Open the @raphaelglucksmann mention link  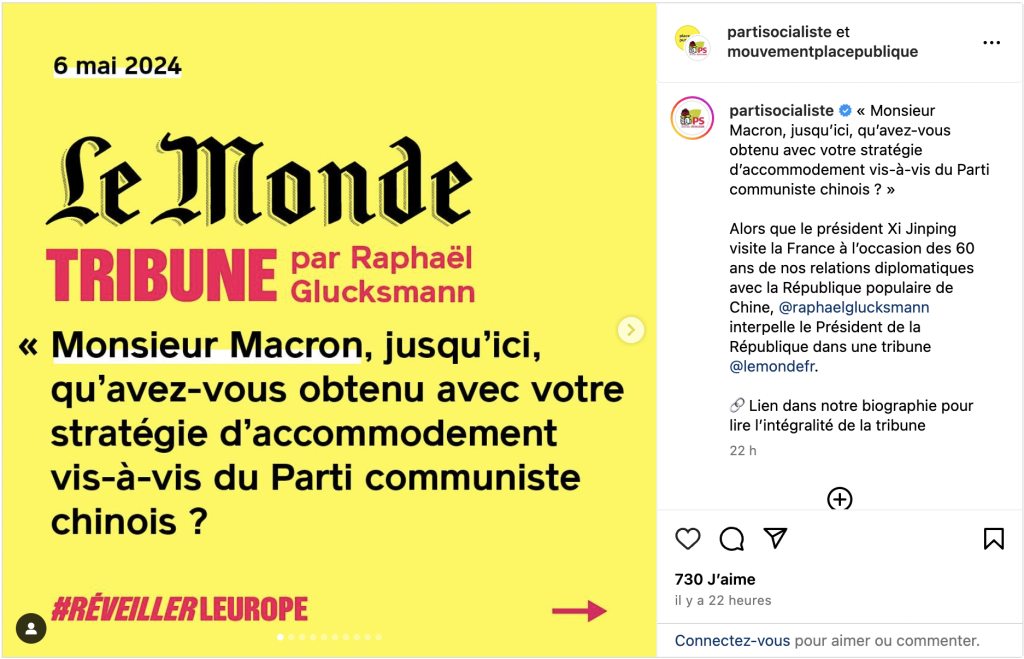click(852, 307)
